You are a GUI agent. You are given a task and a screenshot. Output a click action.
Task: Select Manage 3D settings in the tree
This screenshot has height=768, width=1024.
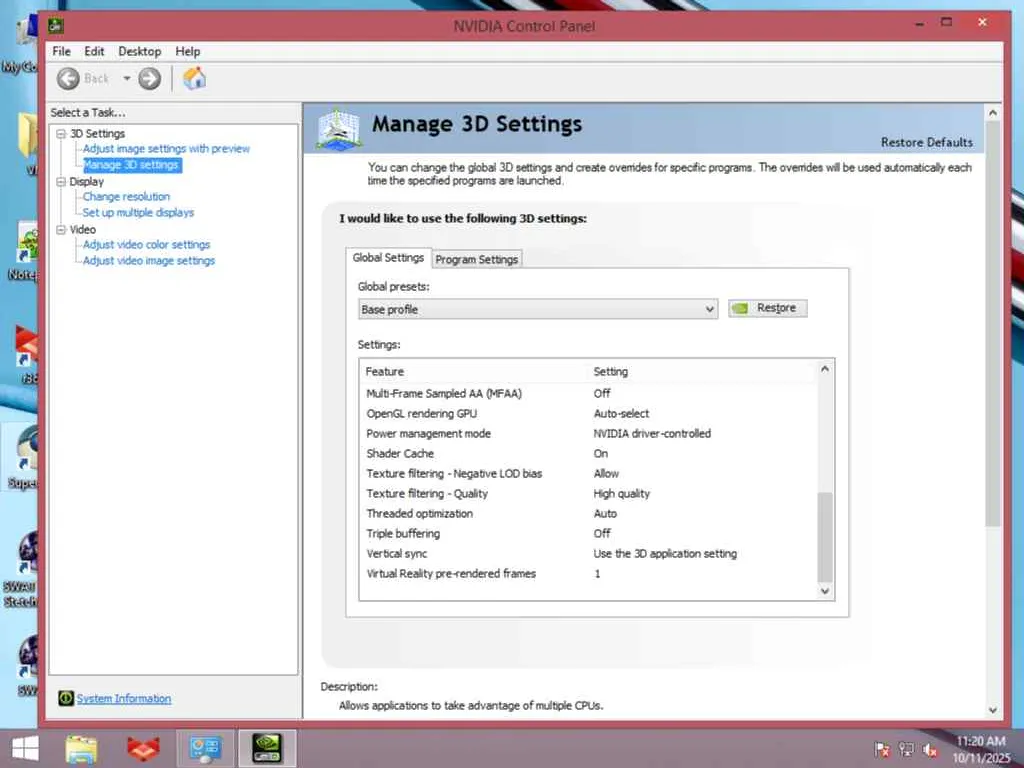131,165
